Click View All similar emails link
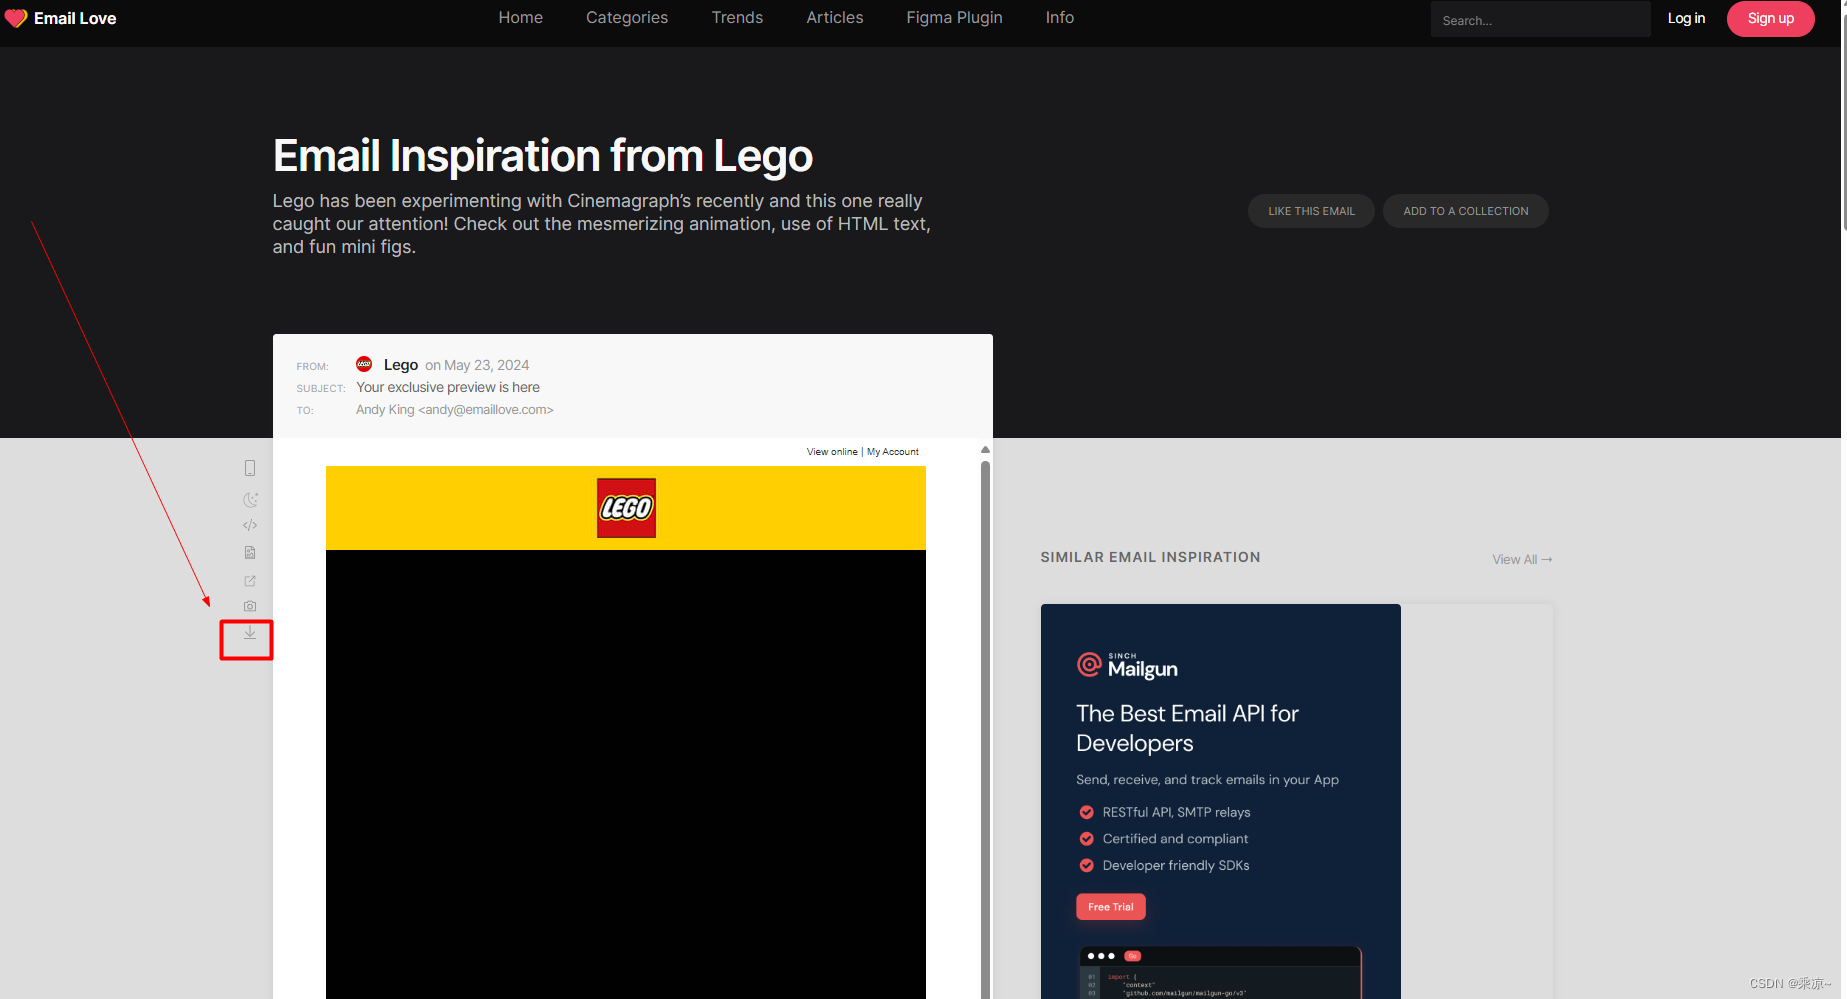 (1522, 559)
